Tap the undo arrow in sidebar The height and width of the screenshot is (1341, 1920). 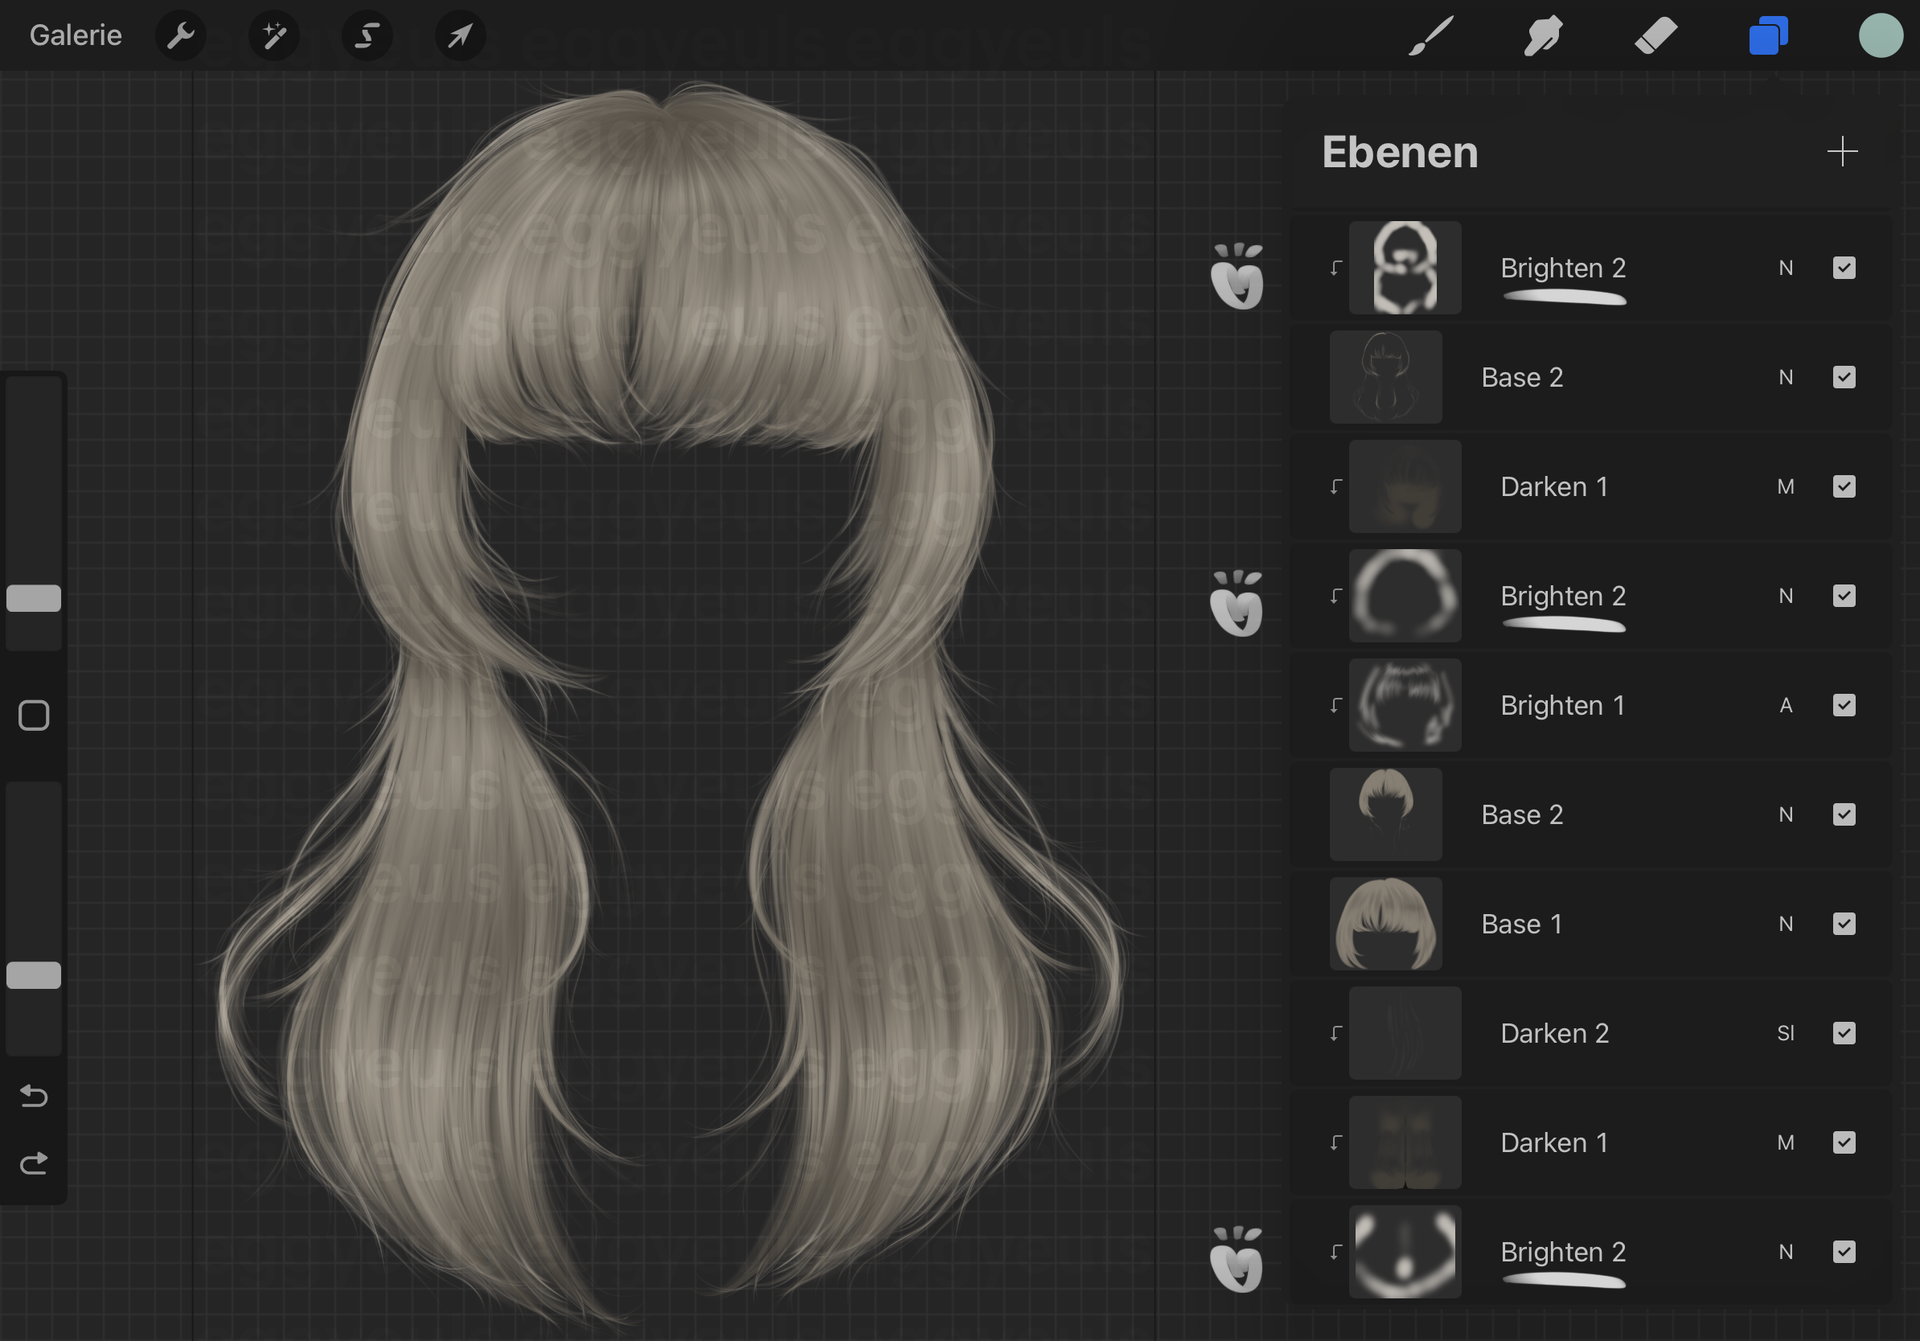coord(34,1096)
